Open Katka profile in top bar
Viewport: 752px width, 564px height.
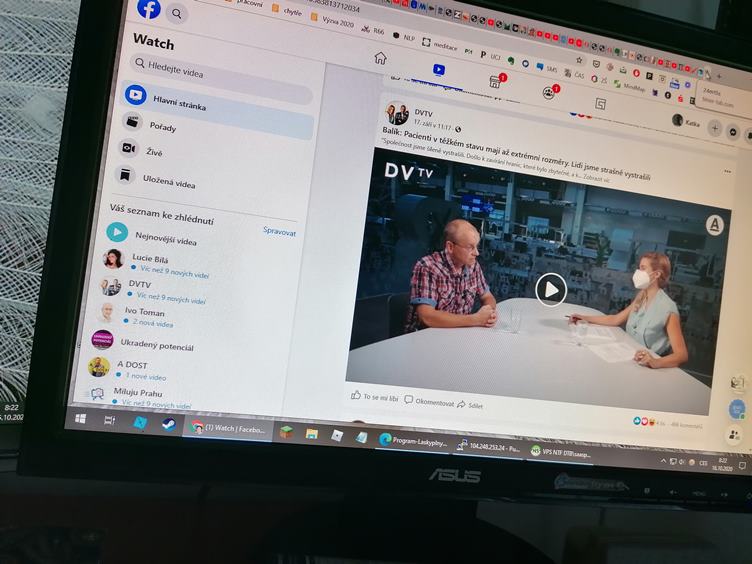686,122
